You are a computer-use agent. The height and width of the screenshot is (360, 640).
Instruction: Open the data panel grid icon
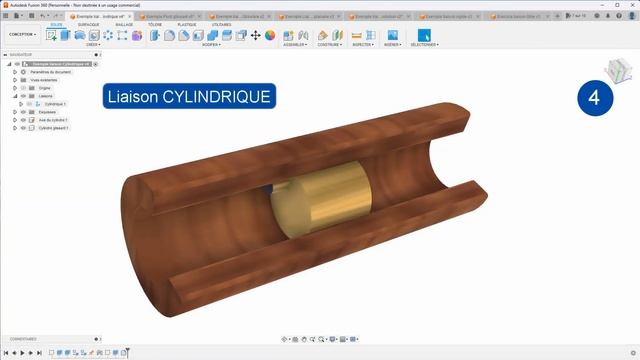pyautogui.click(x=6, y=16)
